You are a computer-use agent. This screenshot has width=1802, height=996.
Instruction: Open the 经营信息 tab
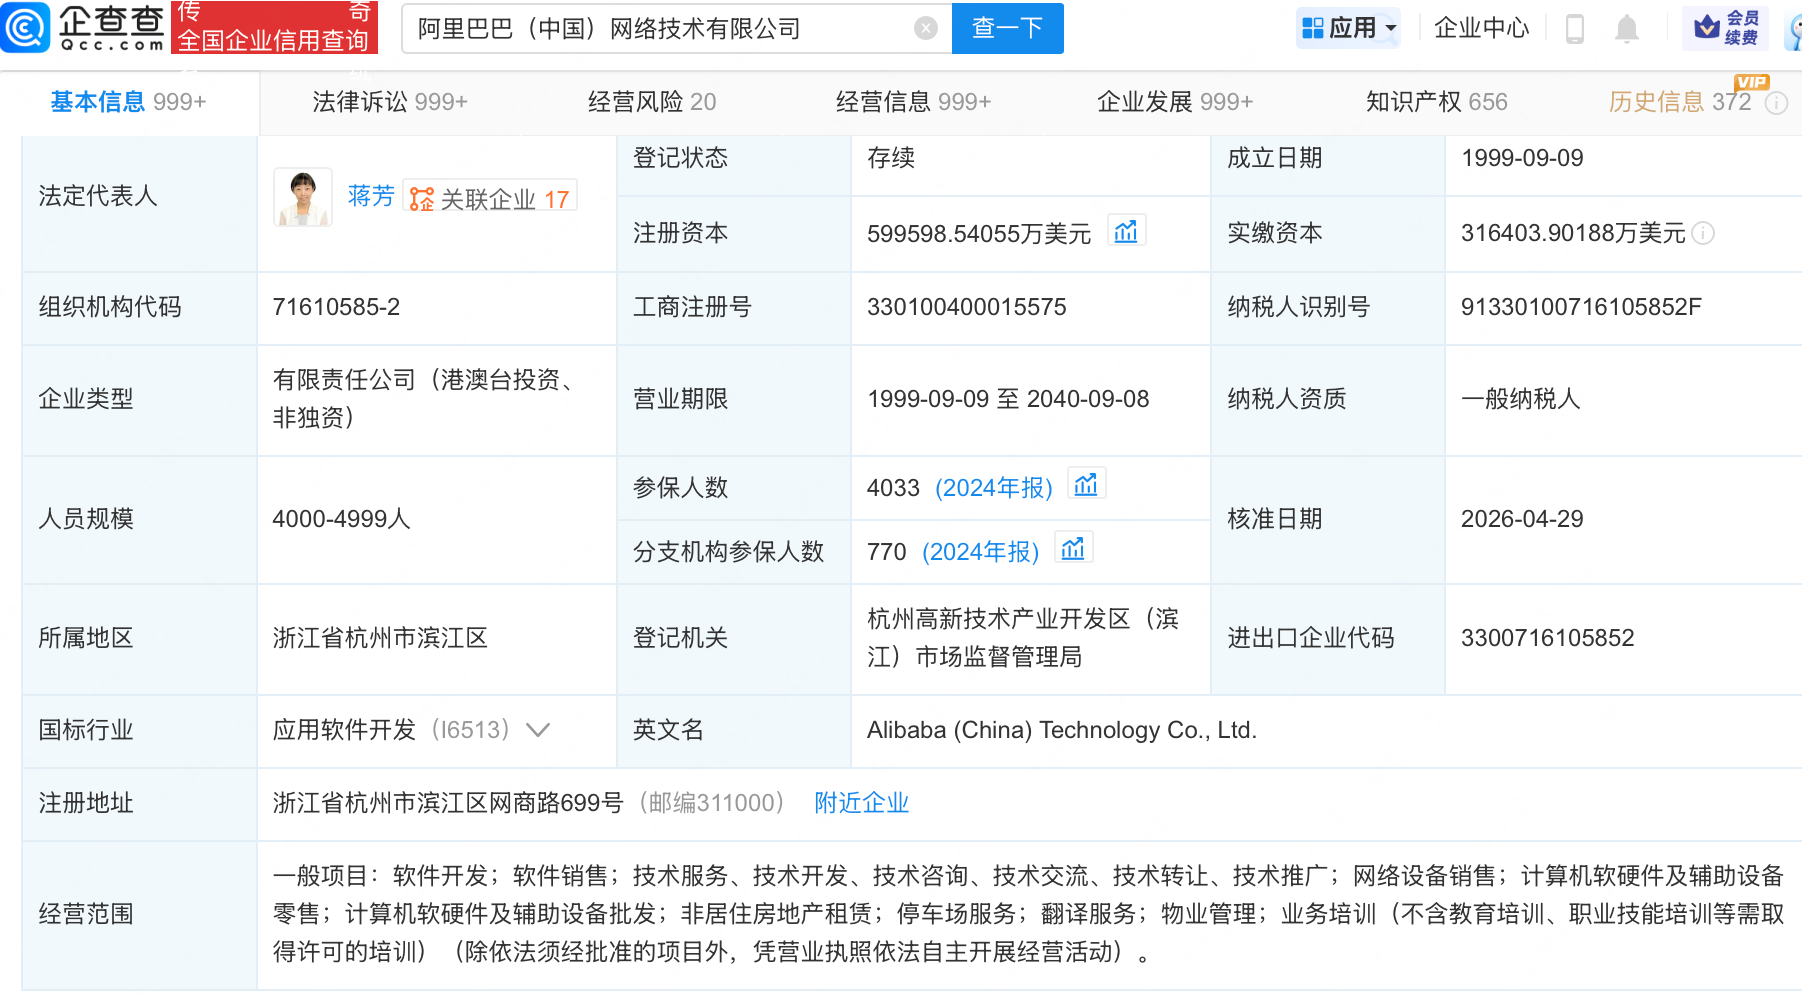point(914,102)
